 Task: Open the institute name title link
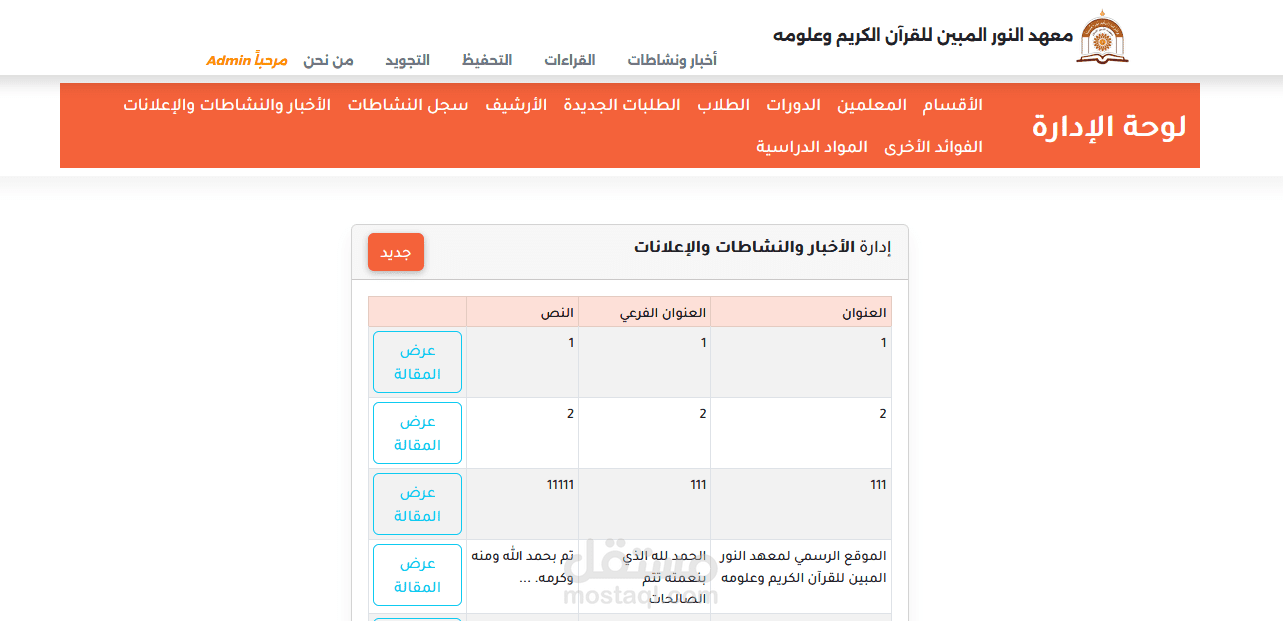[x=922, y=35]
